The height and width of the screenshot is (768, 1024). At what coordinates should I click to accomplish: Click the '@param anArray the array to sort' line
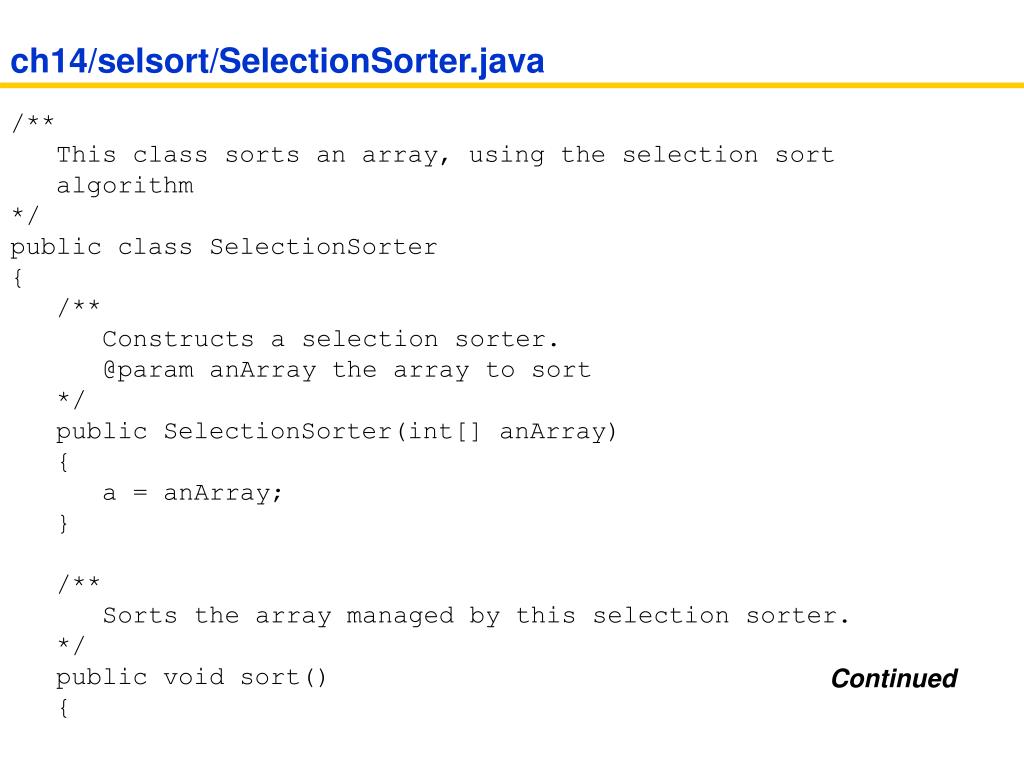346,370
